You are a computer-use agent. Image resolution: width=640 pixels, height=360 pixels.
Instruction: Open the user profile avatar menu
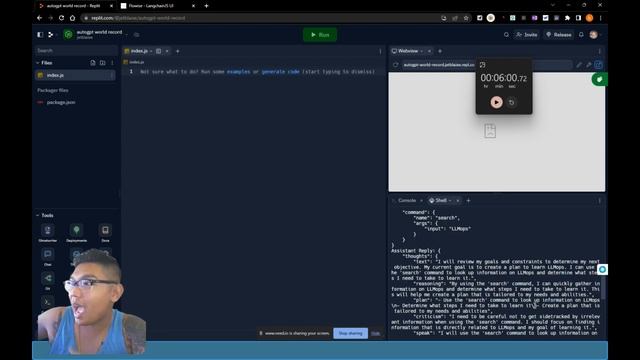point(594,35)
